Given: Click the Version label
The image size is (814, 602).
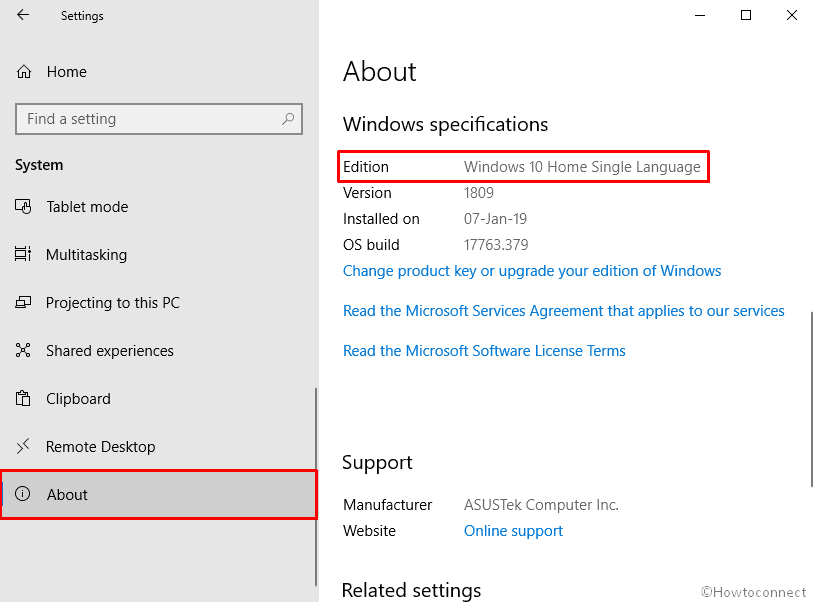Looking at the screenshot, I should click(x=367, y=193).
